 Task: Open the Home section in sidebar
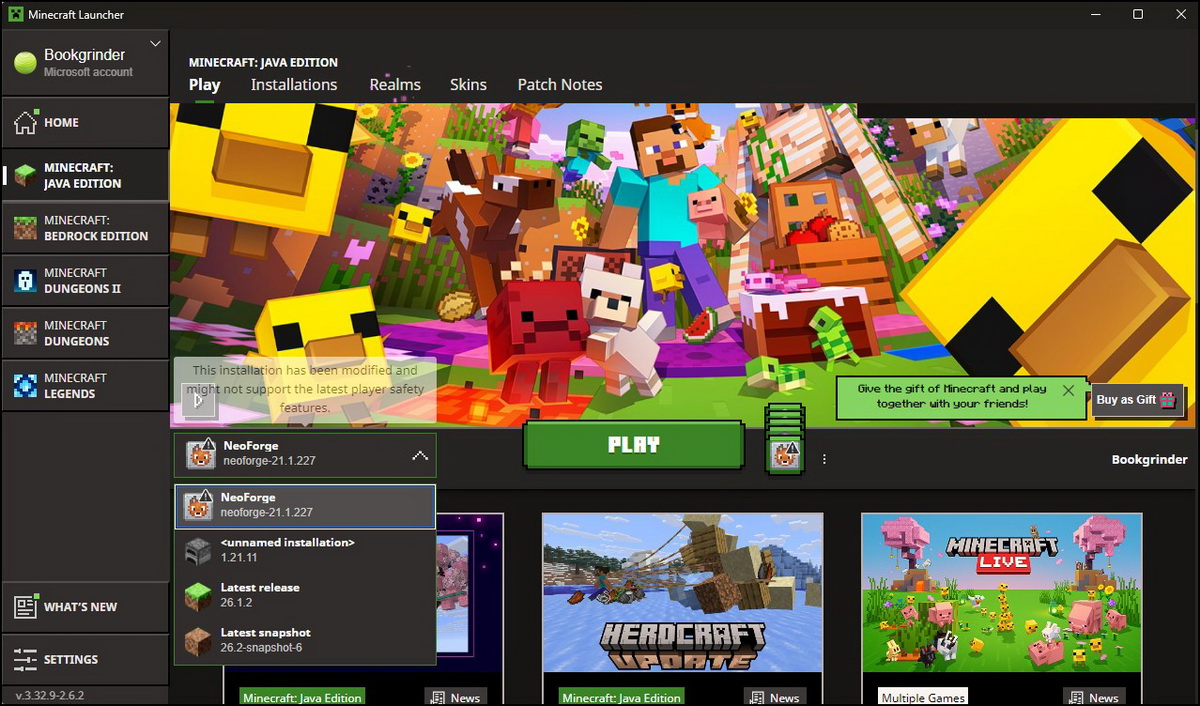[x=85, y=122]
